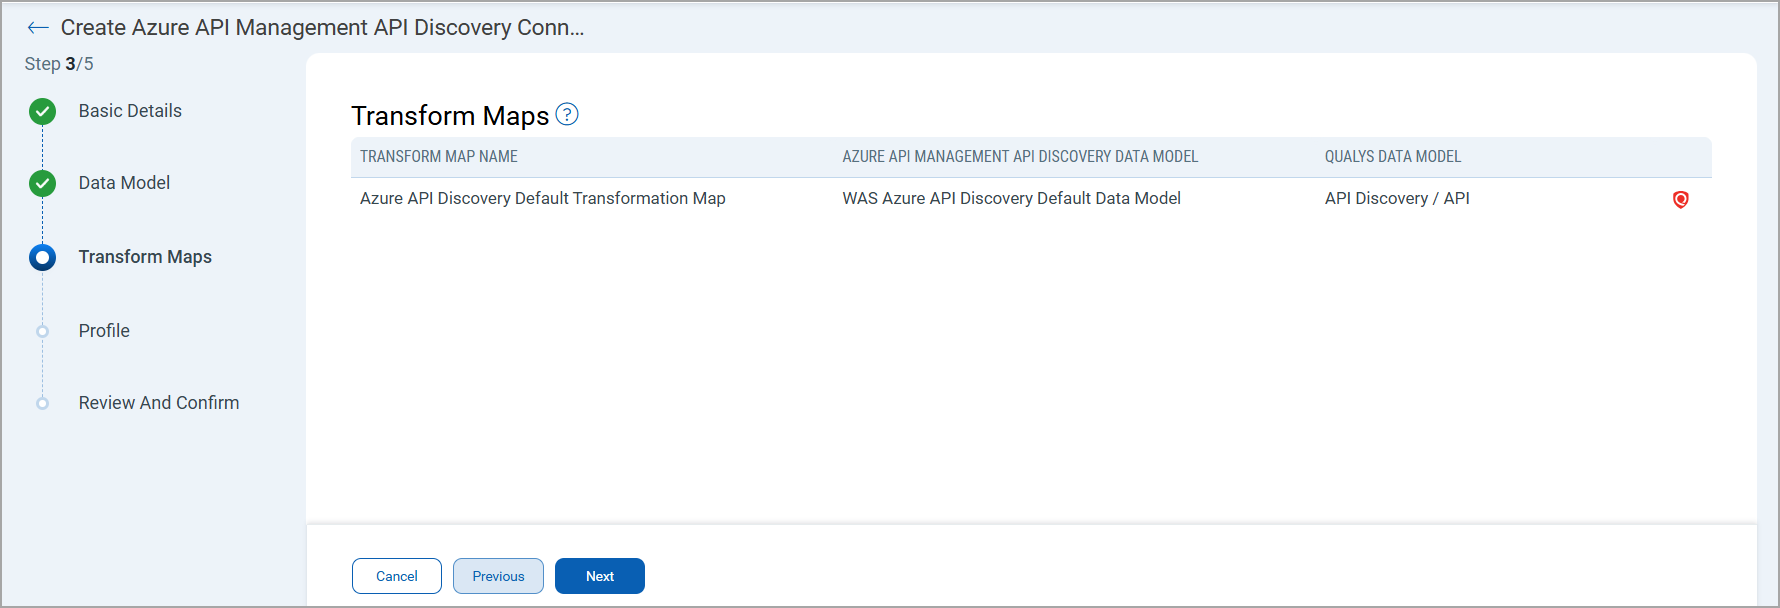Viewport: 1780px width, 608px height.
Task: Select the Transform Maps step label
Action: (145, 257)
